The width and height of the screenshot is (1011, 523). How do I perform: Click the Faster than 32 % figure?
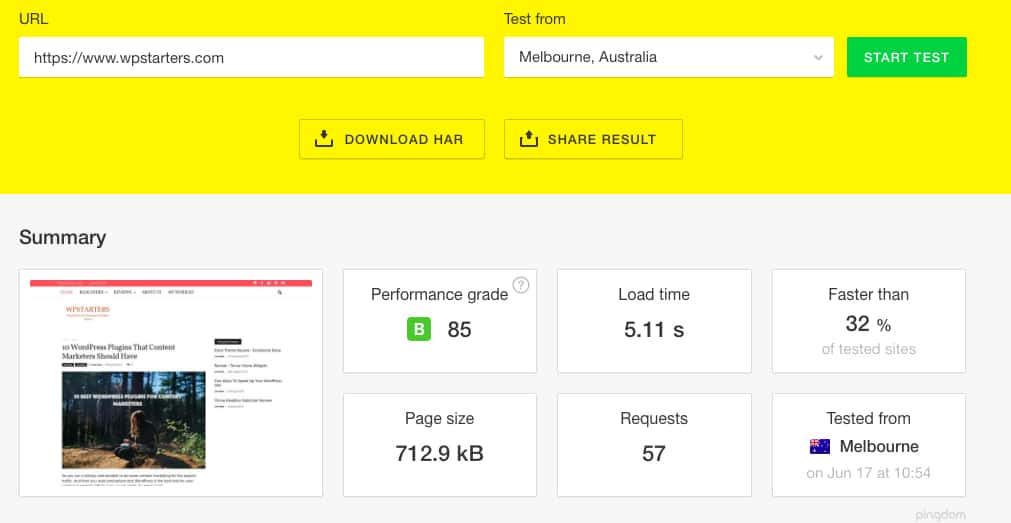click(x=860, y=322)
